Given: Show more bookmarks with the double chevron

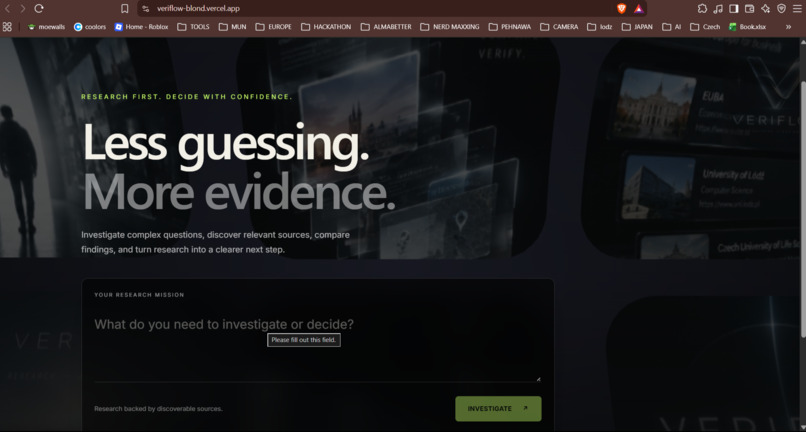Looking at the screenshot, I should coord(788,27).
